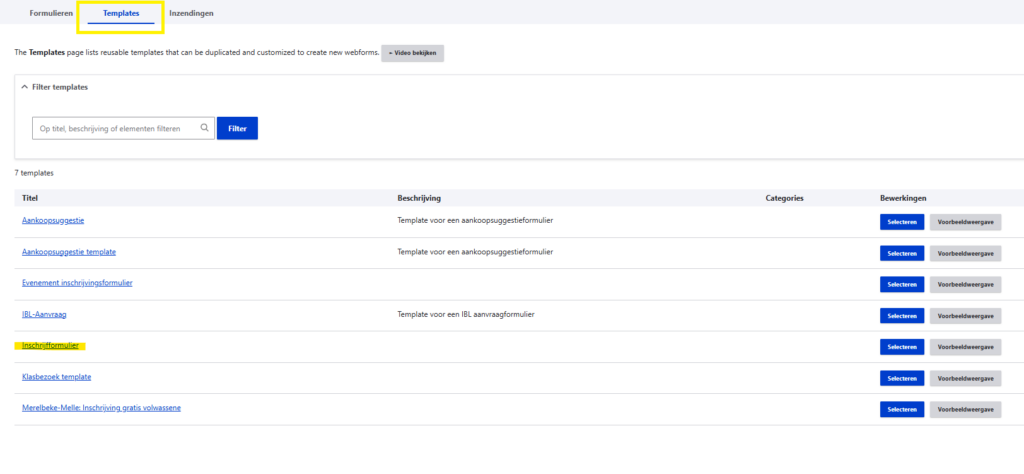Open the IBL-Aanvraag template link
The height and width of the screenshot is (474, 1024).
[x=44, y=314]
